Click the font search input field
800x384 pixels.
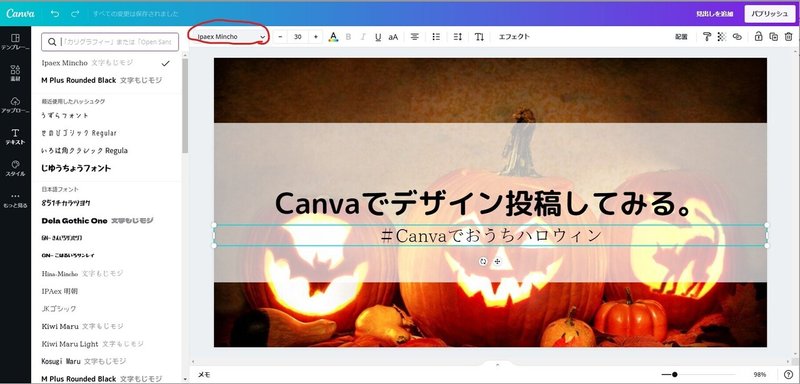(x=110, y=42)
